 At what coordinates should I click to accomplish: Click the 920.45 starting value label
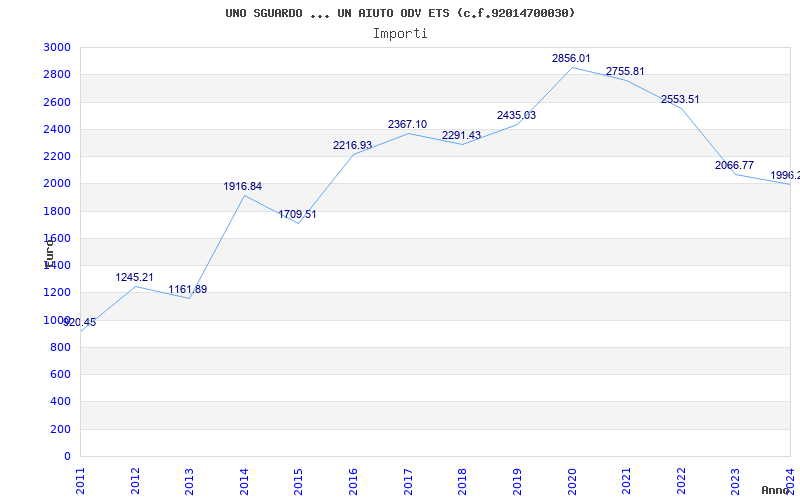coord(80,322)
